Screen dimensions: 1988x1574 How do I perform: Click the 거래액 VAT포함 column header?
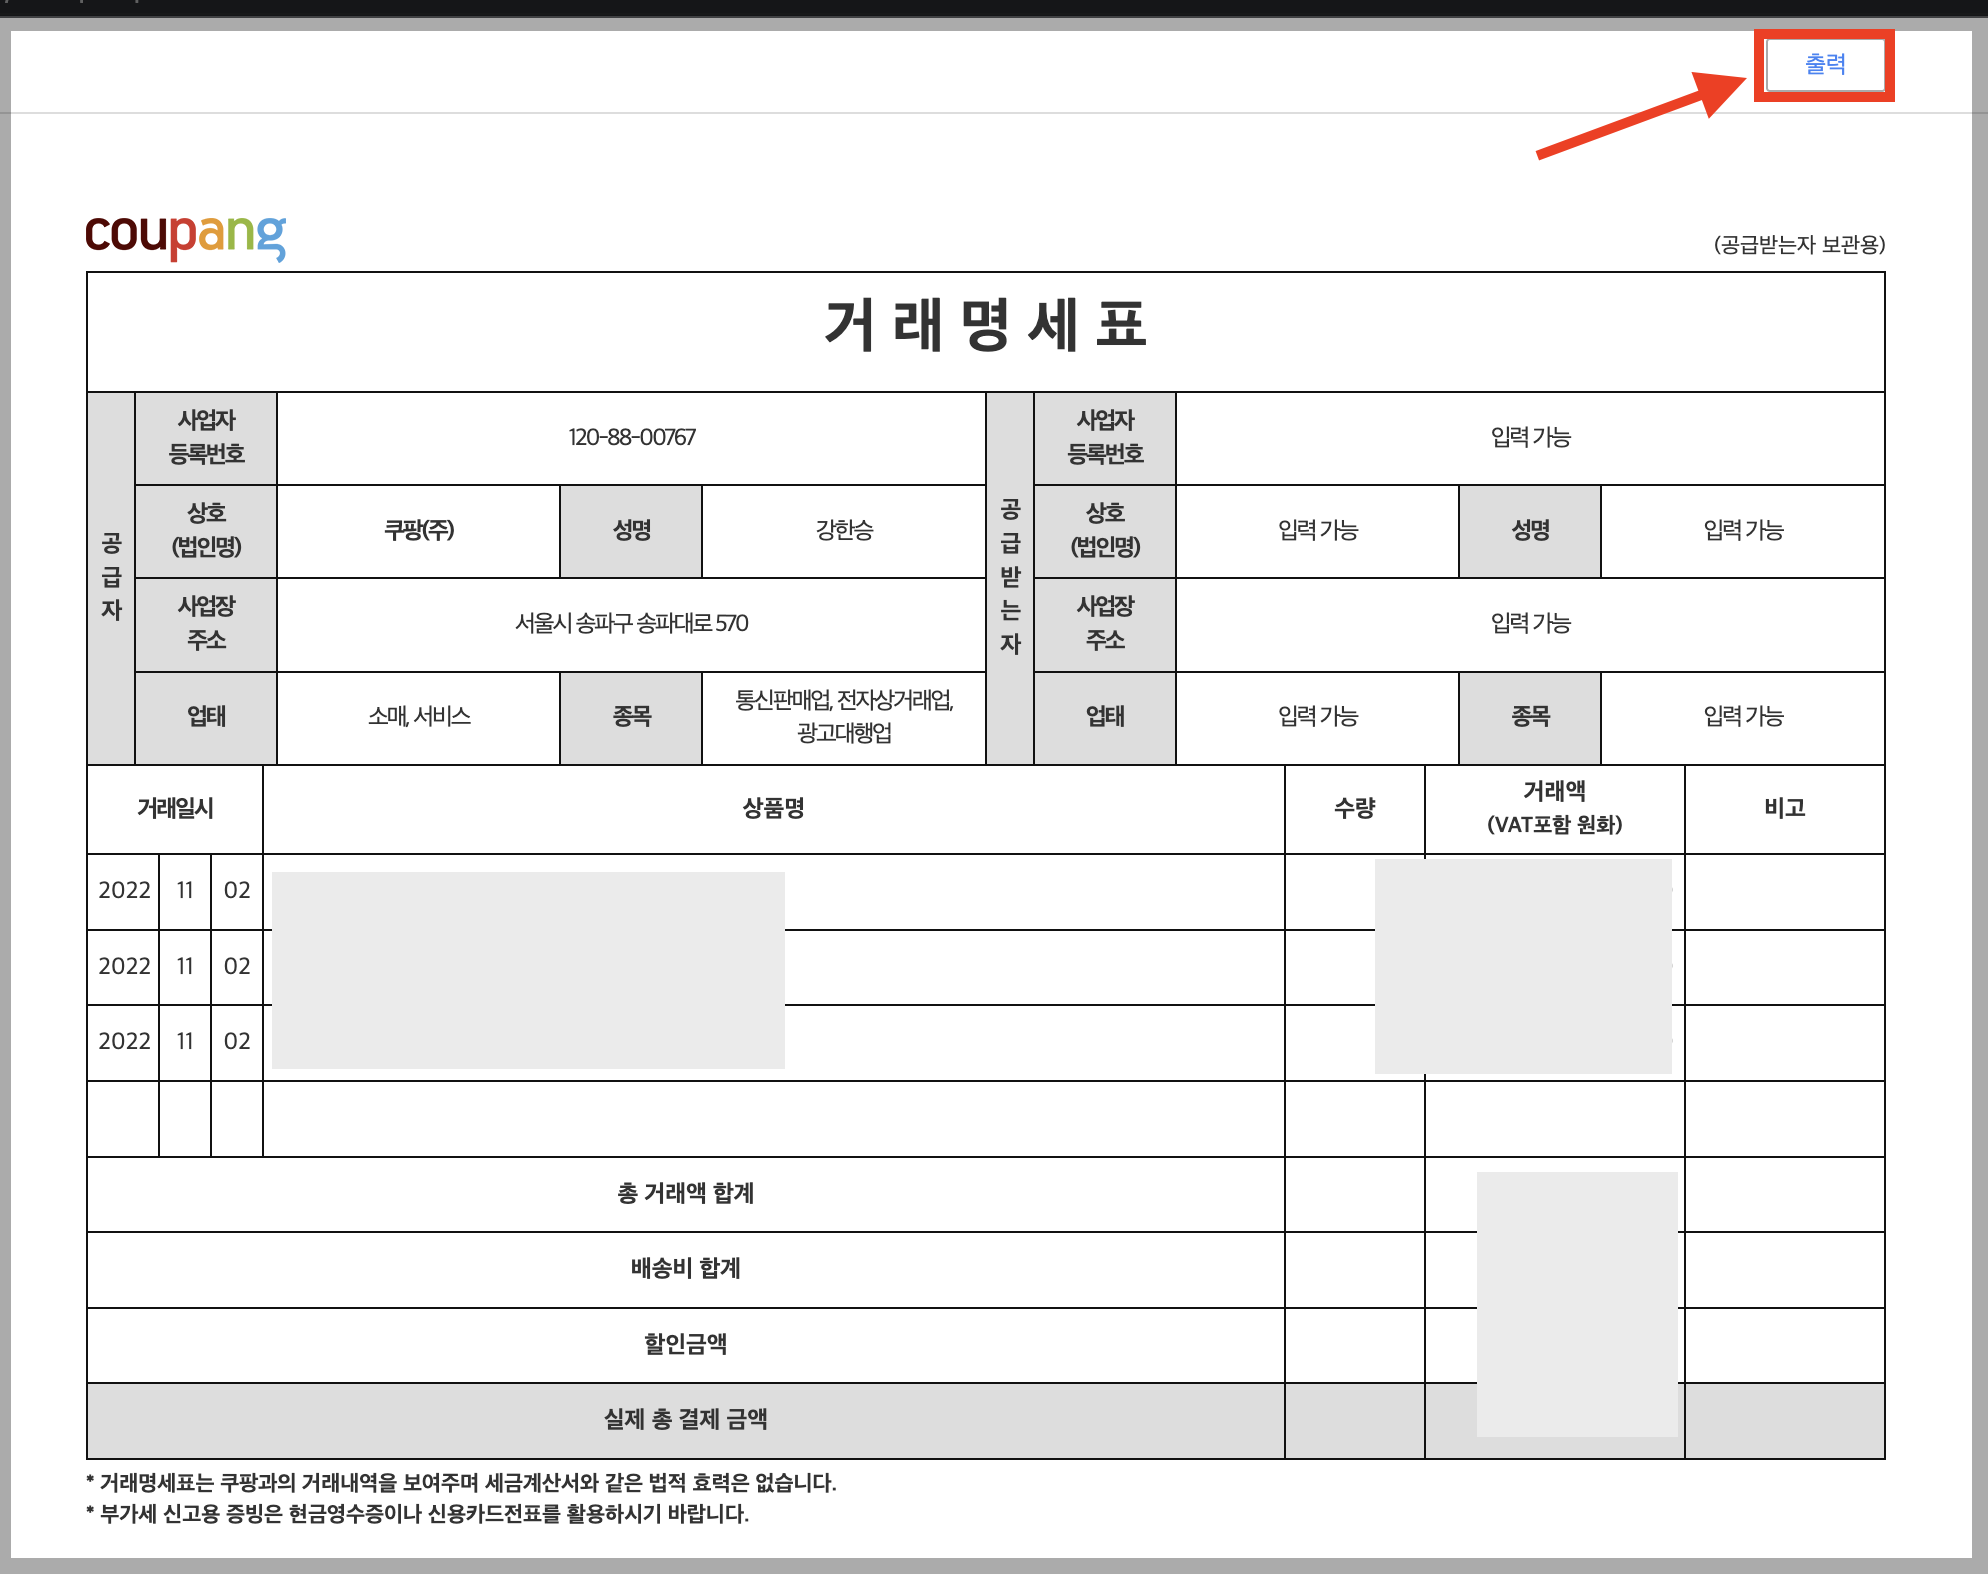pyautogui.click(x=1554, y=808)
